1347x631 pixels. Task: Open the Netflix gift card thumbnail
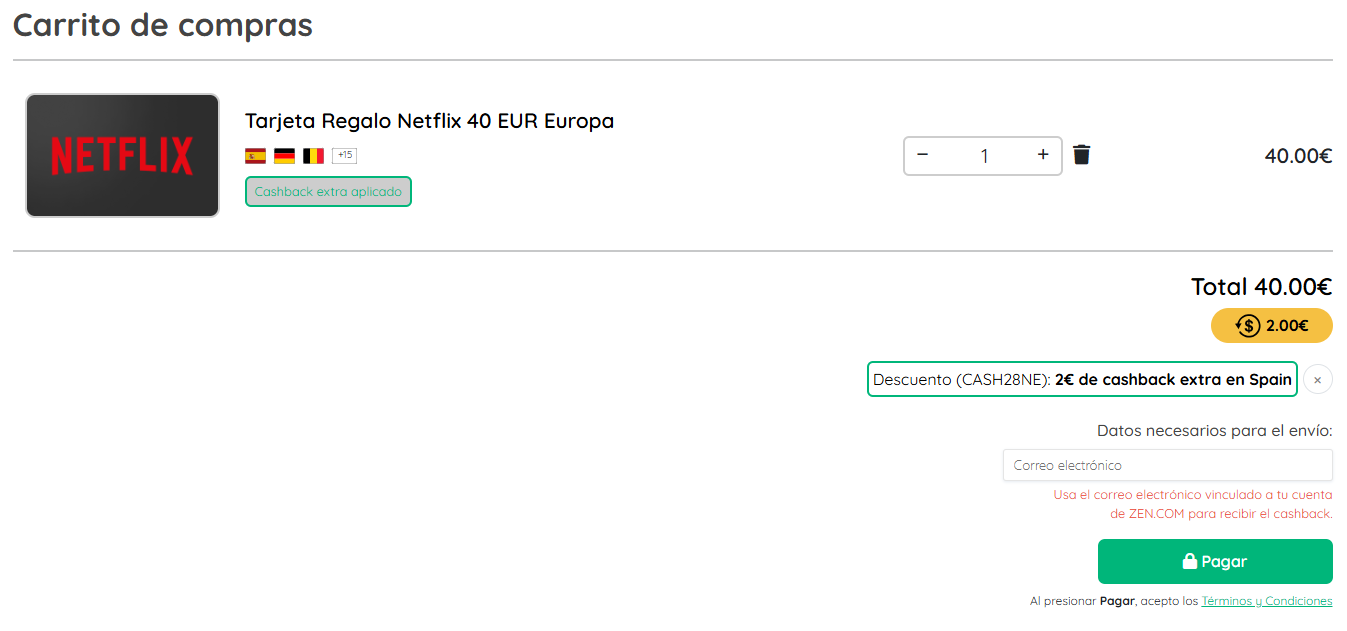(122, 155)
